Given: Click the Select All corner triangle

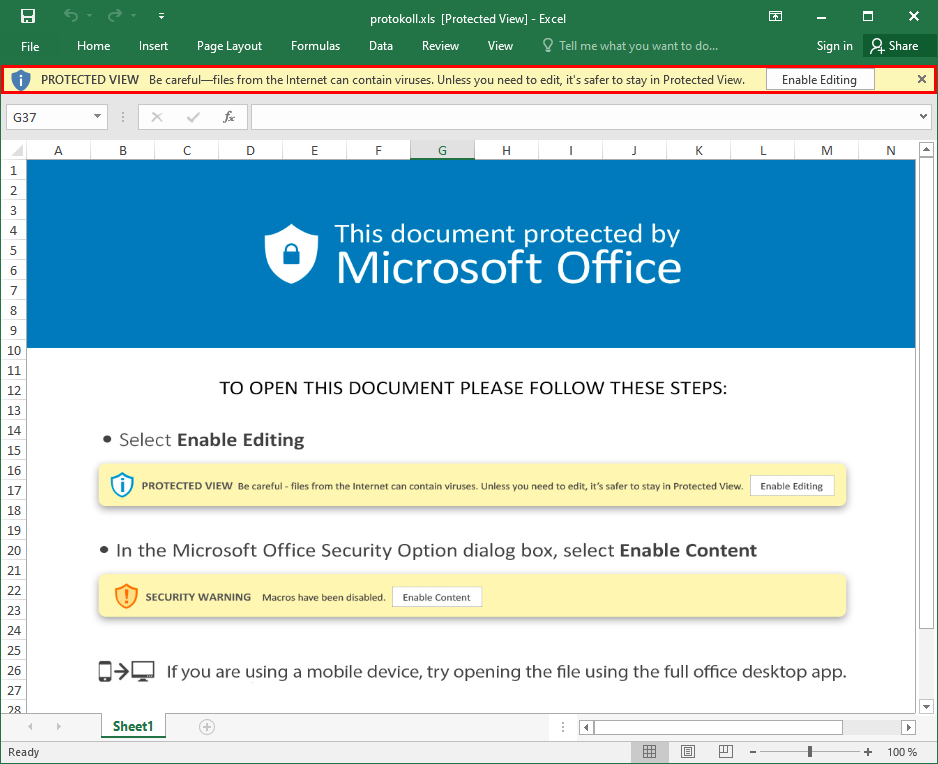Looking at the screenshot, I should click(x=17, y=150).
